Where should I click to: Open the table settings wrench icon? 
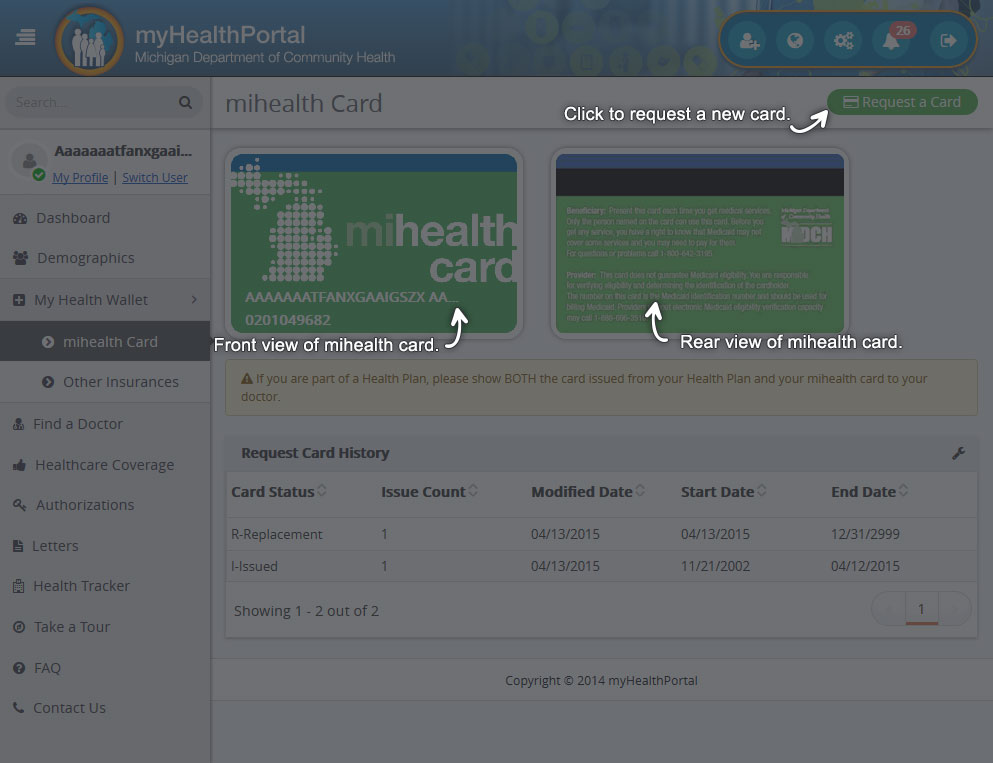958,453
